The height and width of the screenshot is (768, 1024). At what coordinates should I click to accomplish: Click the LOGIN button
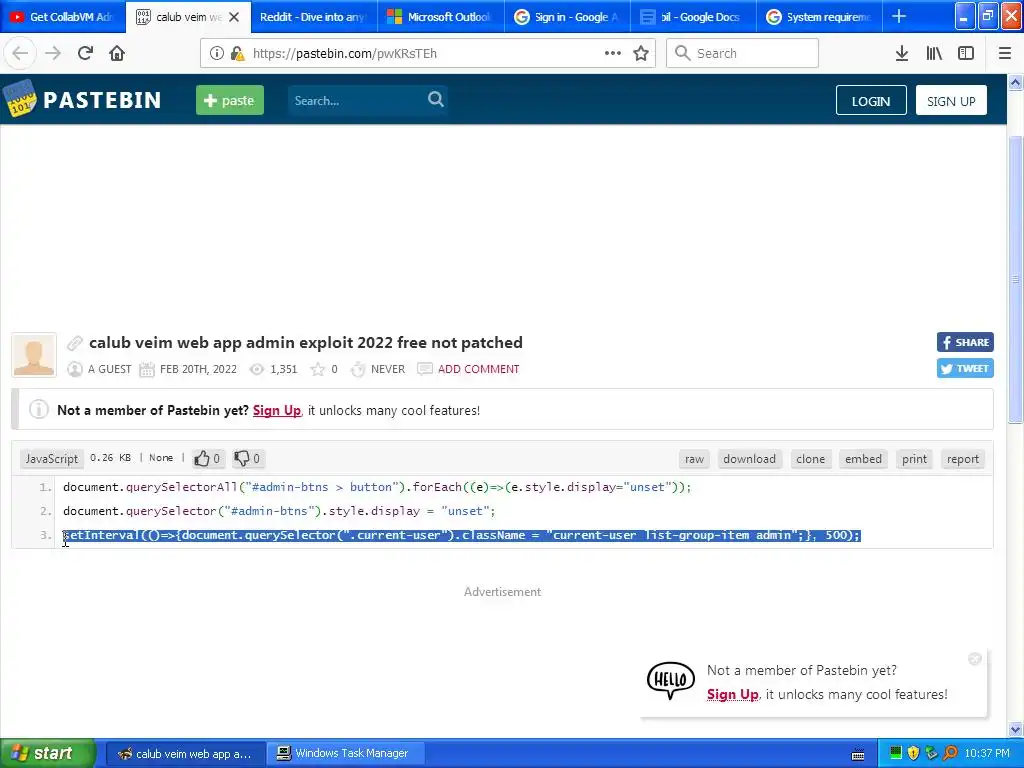click(x=871, y=101)
